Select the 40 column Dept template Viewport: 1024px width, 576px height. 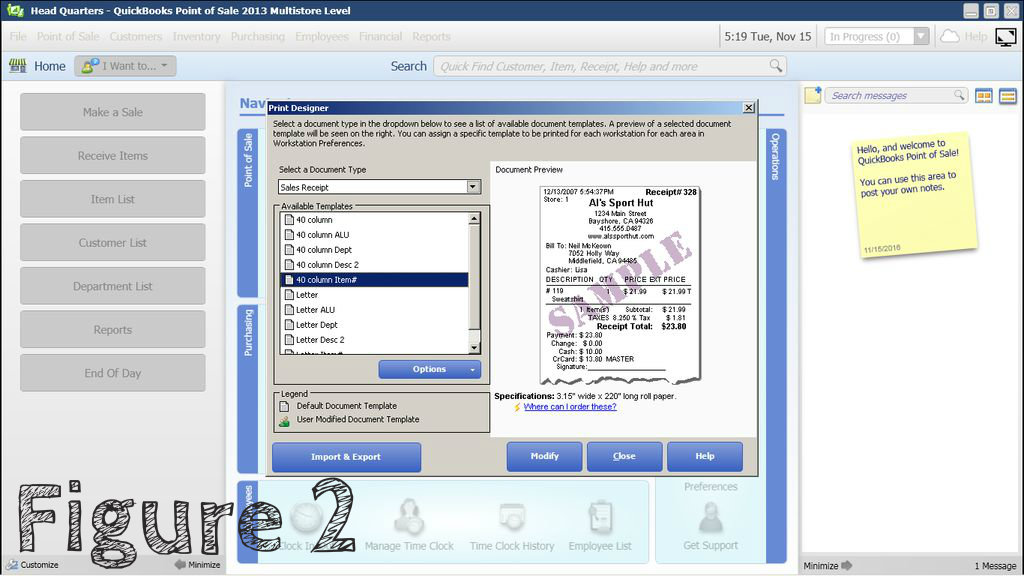pos(374,250)
